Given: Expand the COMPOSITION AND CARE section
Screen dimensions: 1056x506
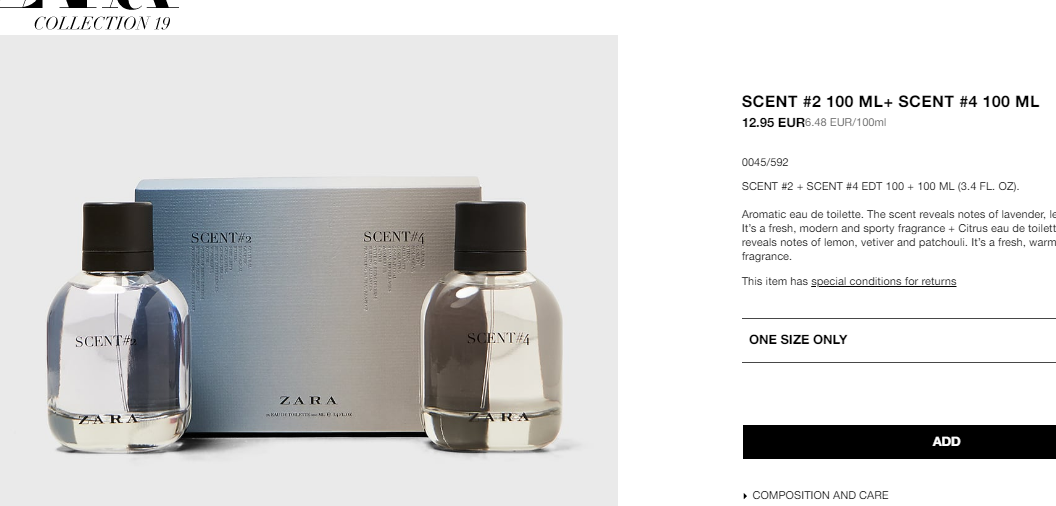Looking at the screenshot, I should coord(816,495).
